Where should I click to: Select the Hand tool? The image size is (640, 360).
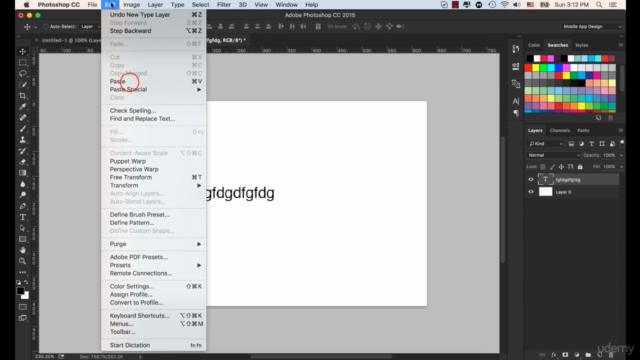[x=22, y=250]
